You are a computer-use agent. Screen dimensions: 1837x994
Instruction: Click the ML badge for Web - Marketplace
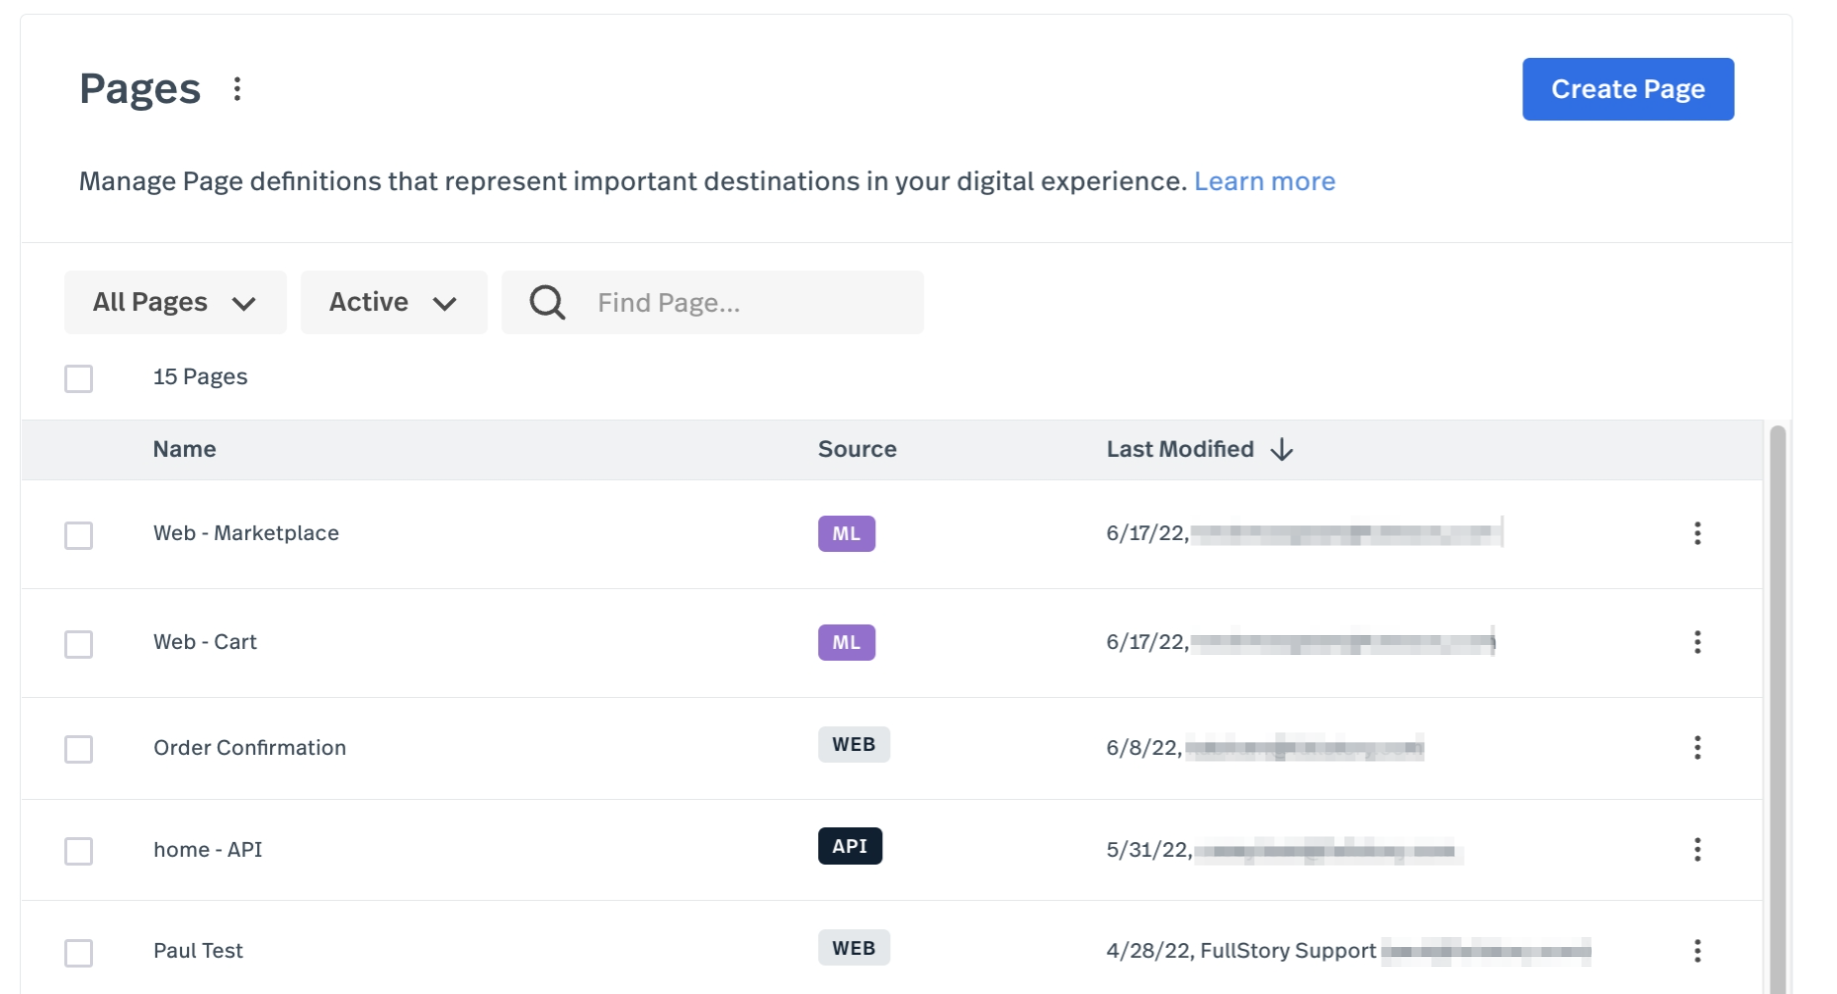846,534
